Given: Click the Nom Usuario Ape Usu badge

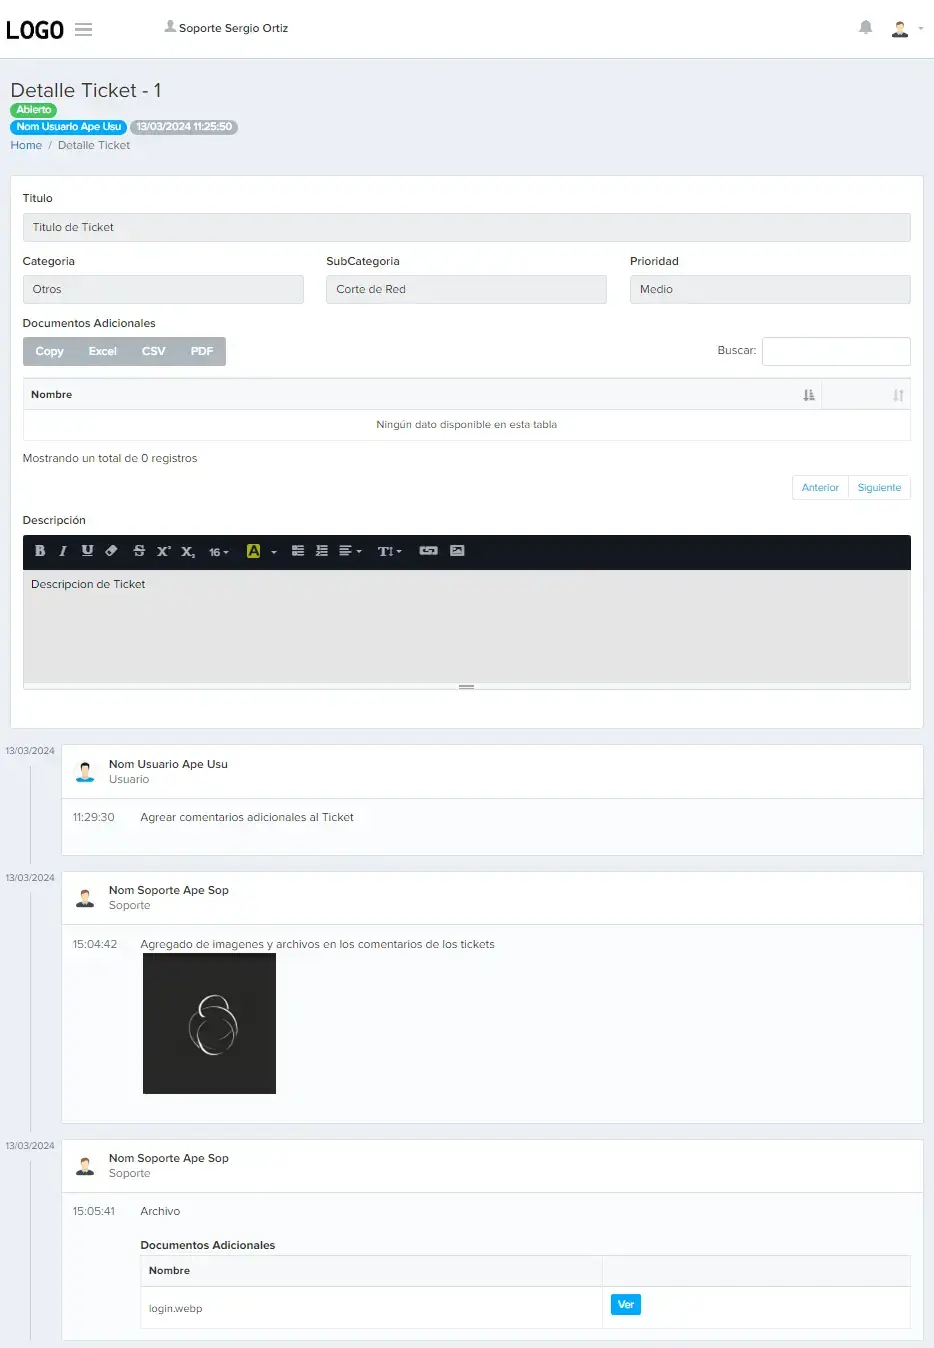Looking at the screenshot, I should [x=68, y=127].
